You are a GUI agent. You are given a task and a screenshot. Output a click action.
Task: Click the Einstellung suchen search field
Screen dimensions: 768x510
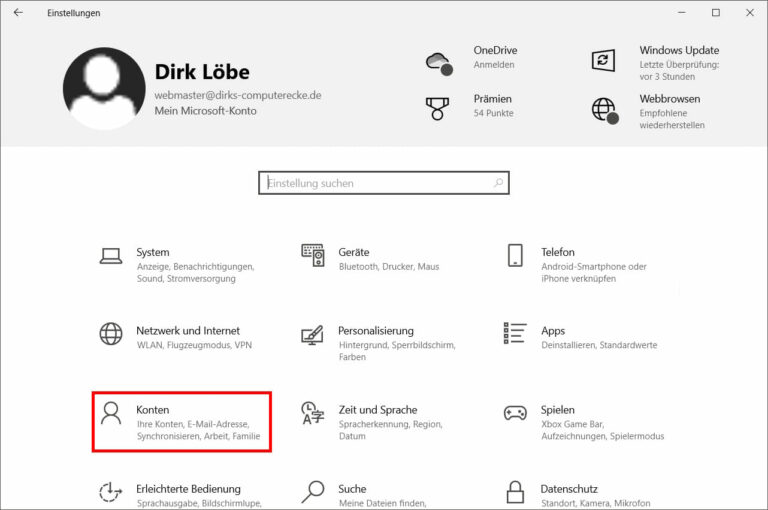pos(384,183)
